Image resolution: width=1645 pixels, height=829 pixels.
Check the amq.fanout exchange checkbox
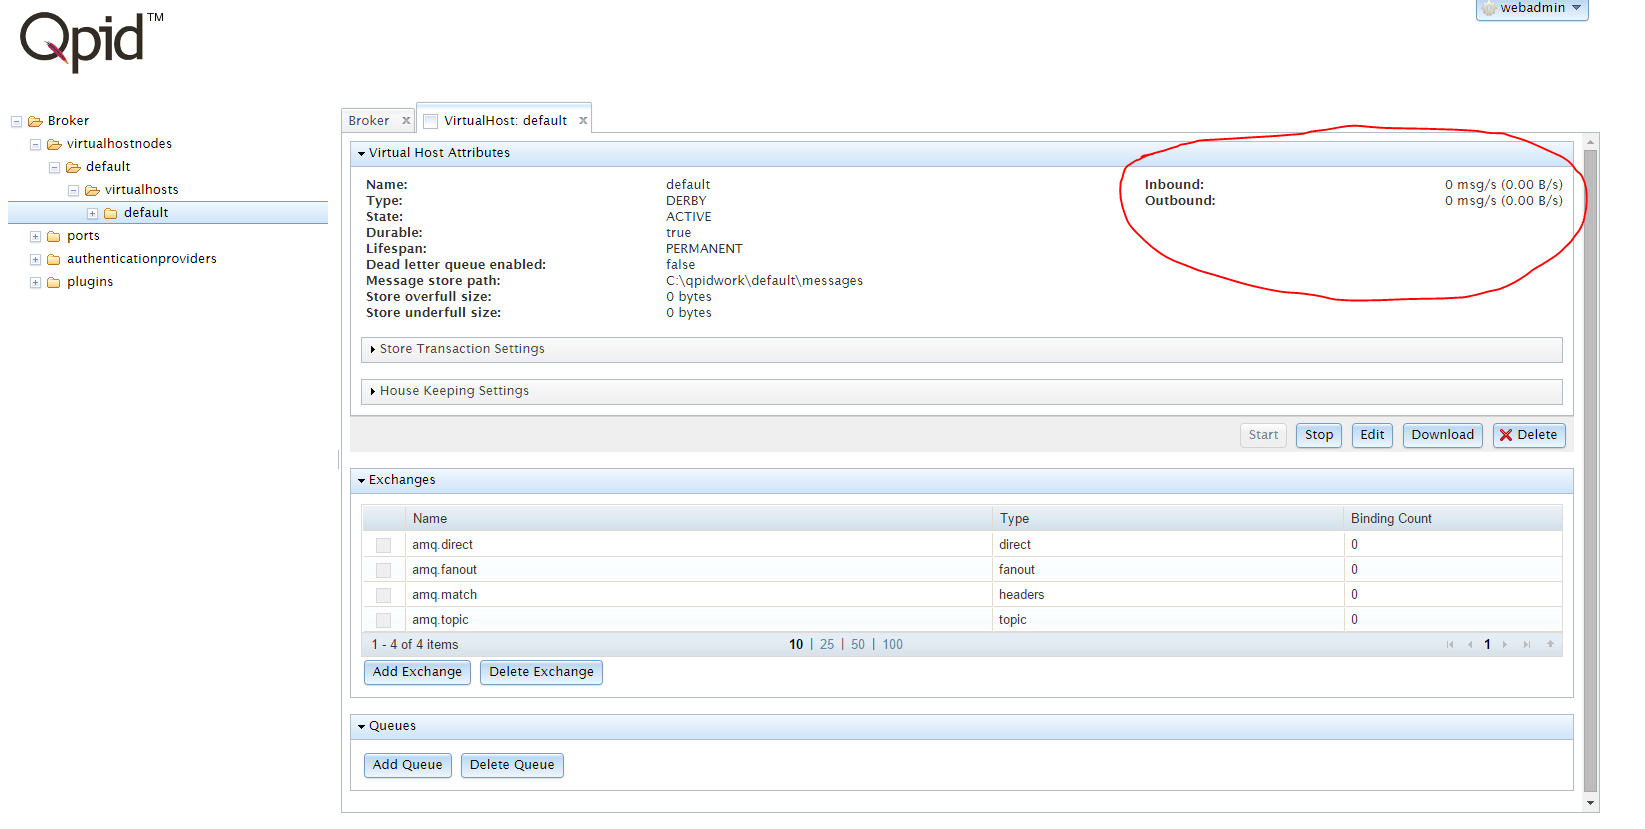(383, 570)
